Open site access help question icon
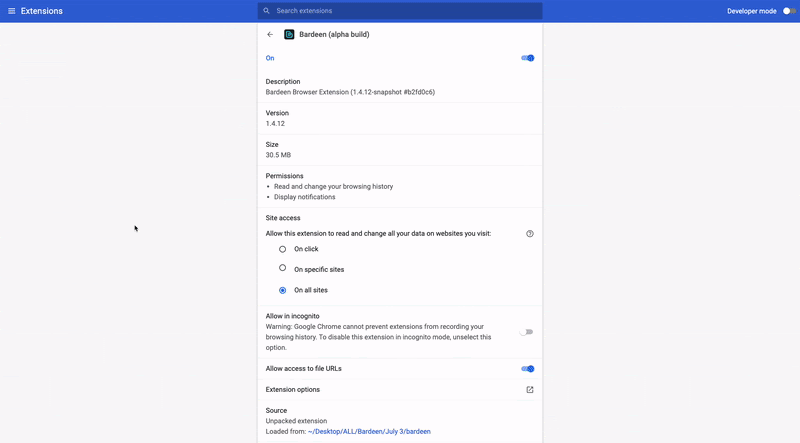 tap(530, 234)
